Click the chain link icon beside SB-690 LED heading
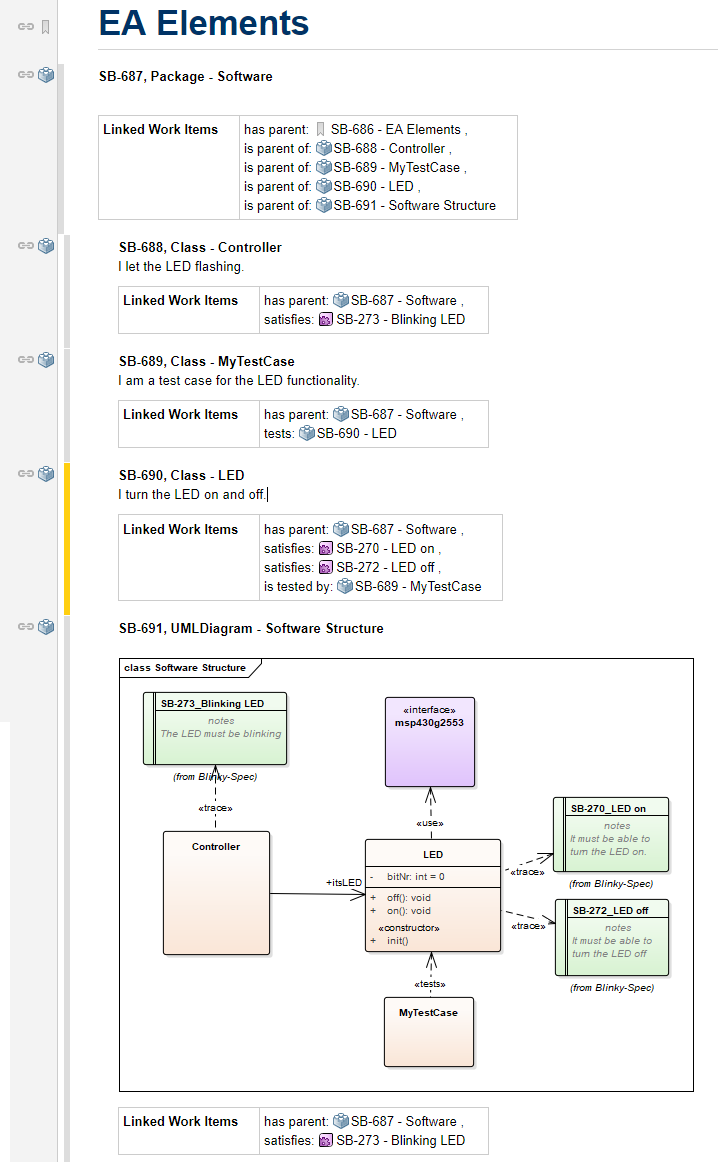Image resolution: width=718 pixels, height=1162 pixels. 26,474
